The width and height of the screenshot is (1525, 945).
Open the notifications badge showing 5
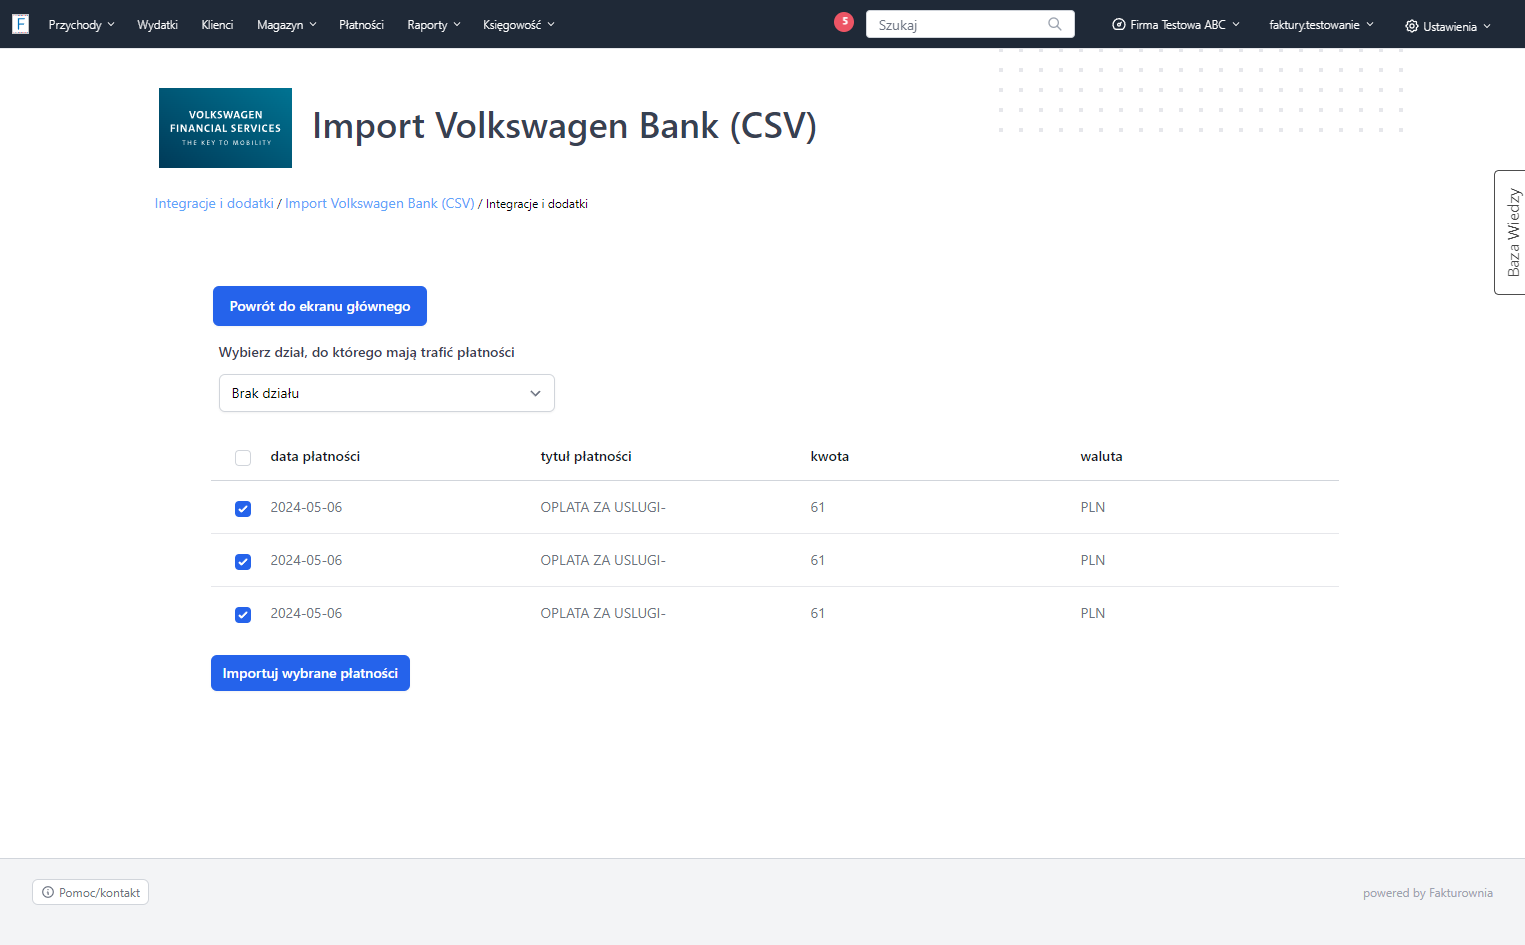[844, 21]
